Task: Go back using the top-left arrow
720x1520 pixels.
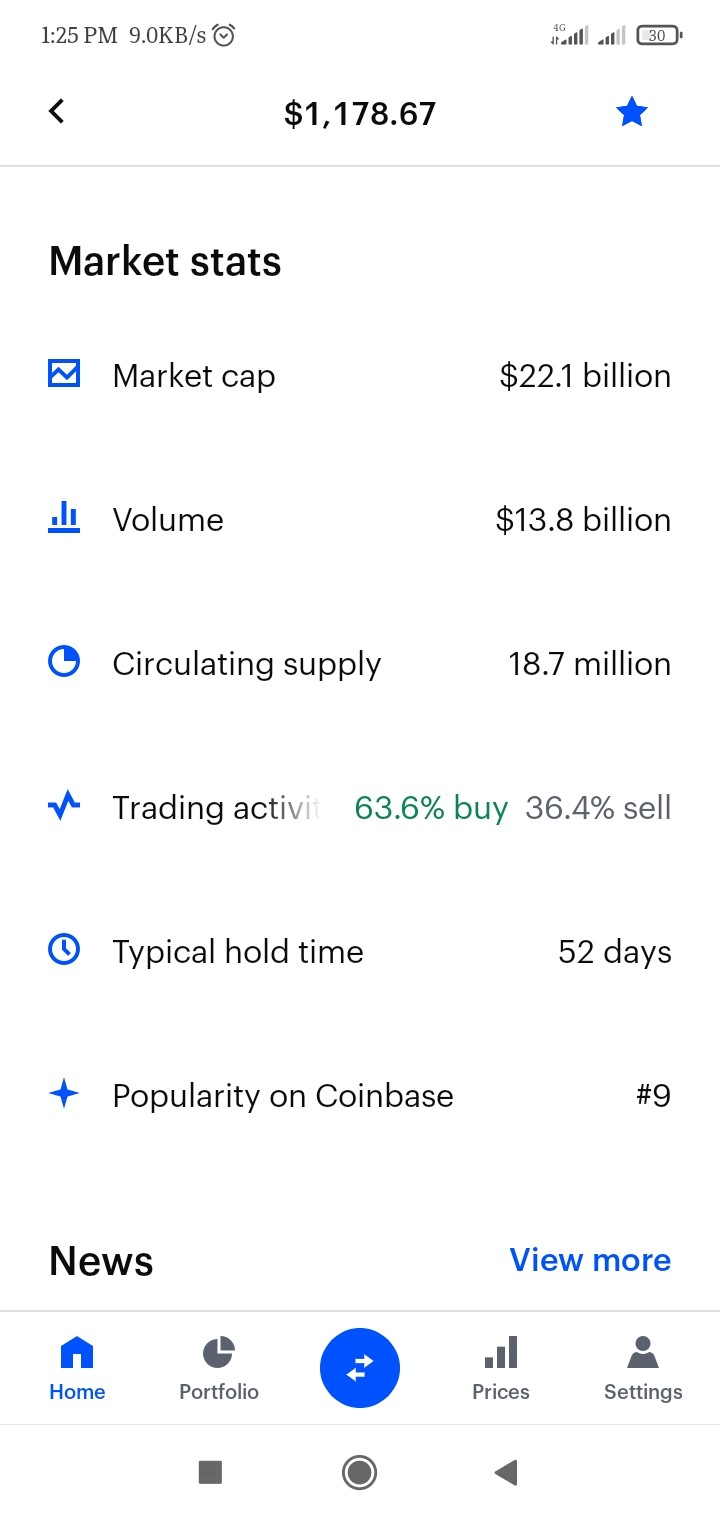Action: point(57,111)
